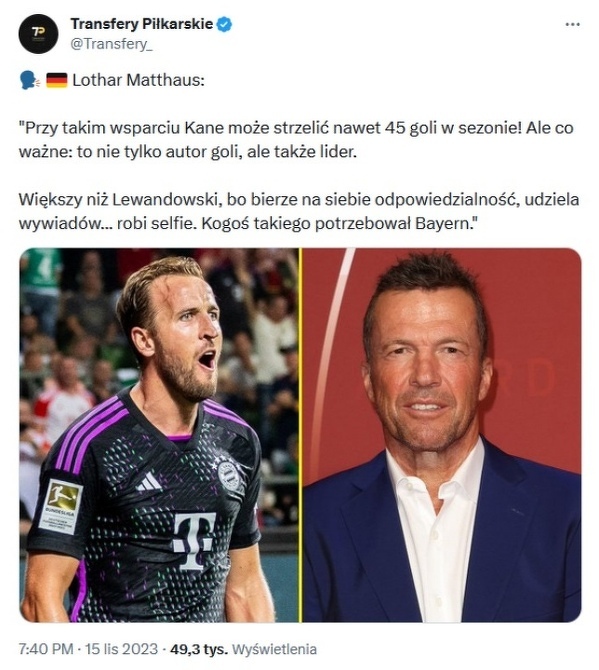
Task: Click the quote paragraph starting with Przy takim wsparciu
Action: coord(296,139)
